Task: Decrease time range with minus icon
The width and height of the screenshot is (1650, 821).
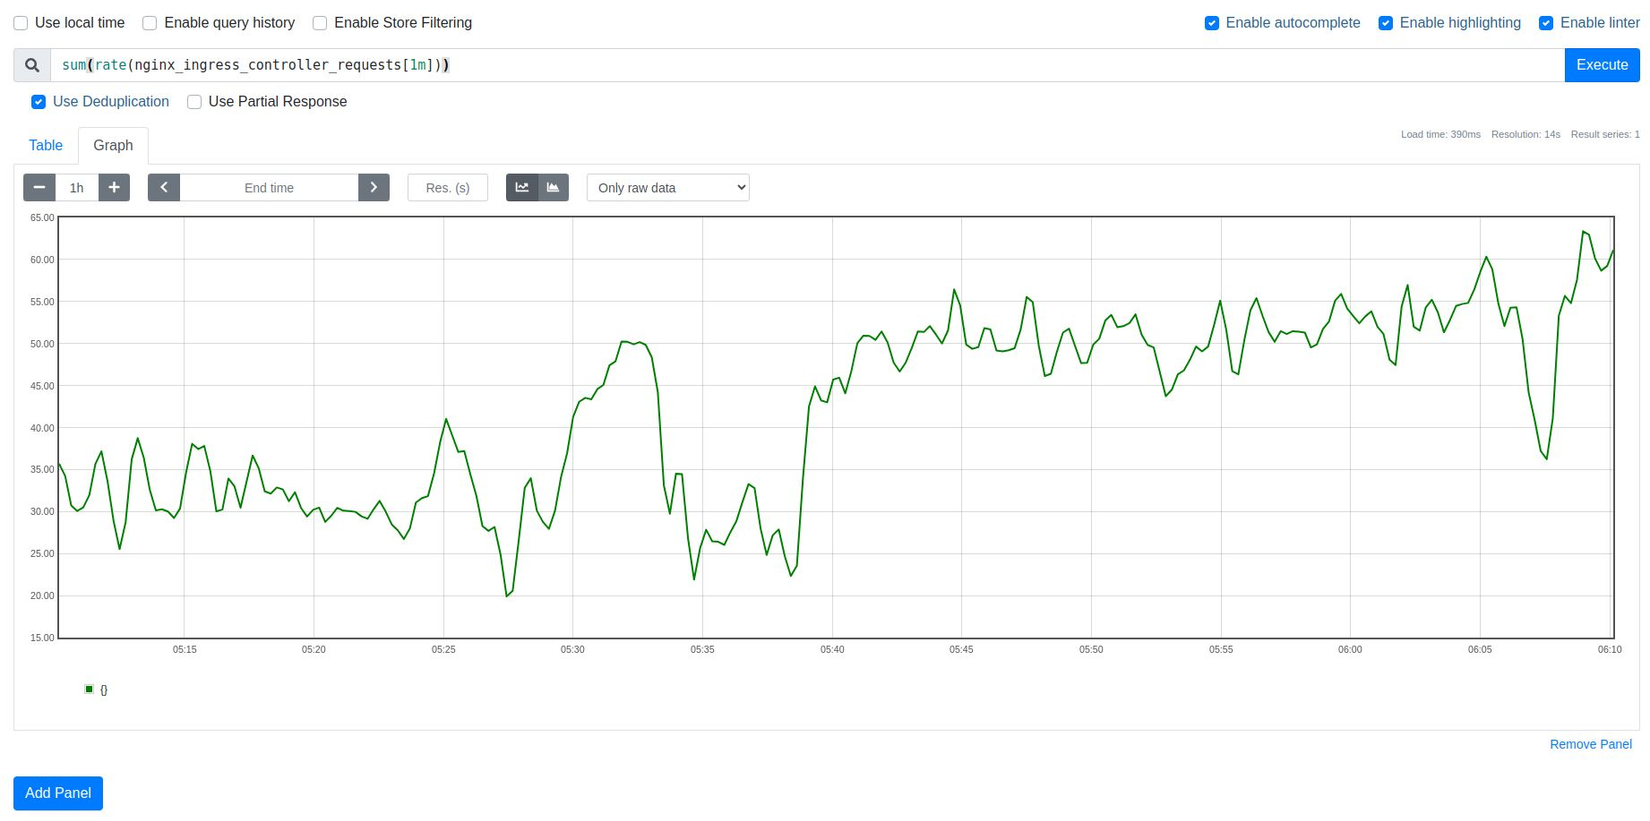Action: coord(39,188)
